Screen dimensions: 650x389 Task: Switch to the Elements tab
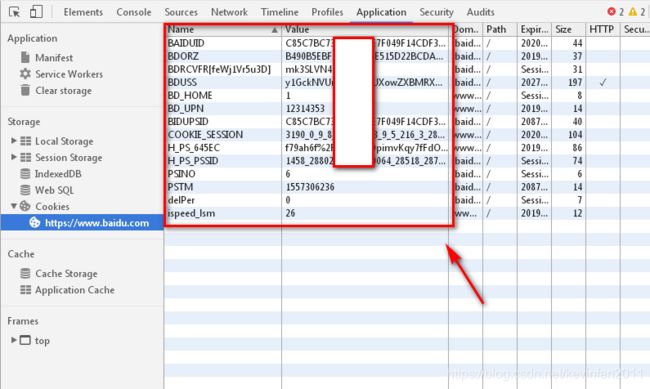(83, 12)
